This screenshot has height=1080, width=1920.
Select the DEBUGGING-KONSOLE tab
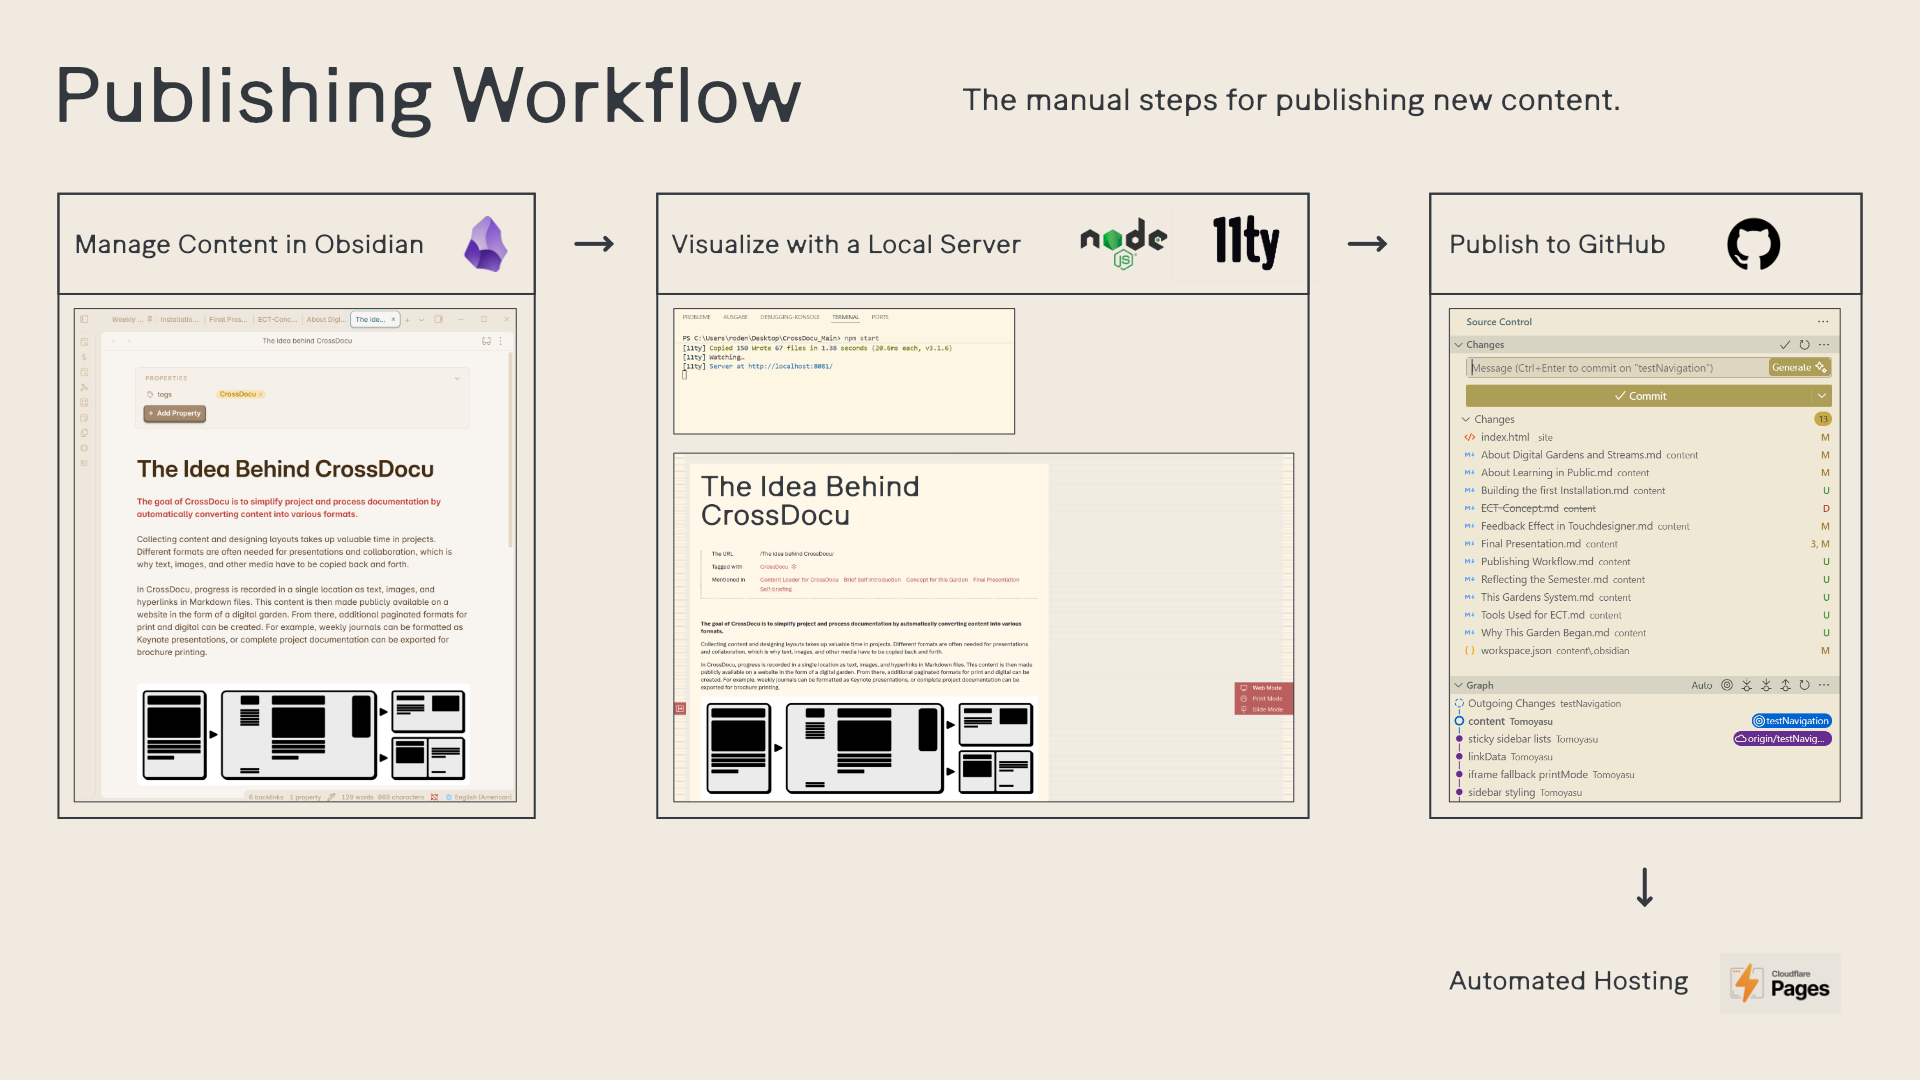click(790, 317)
